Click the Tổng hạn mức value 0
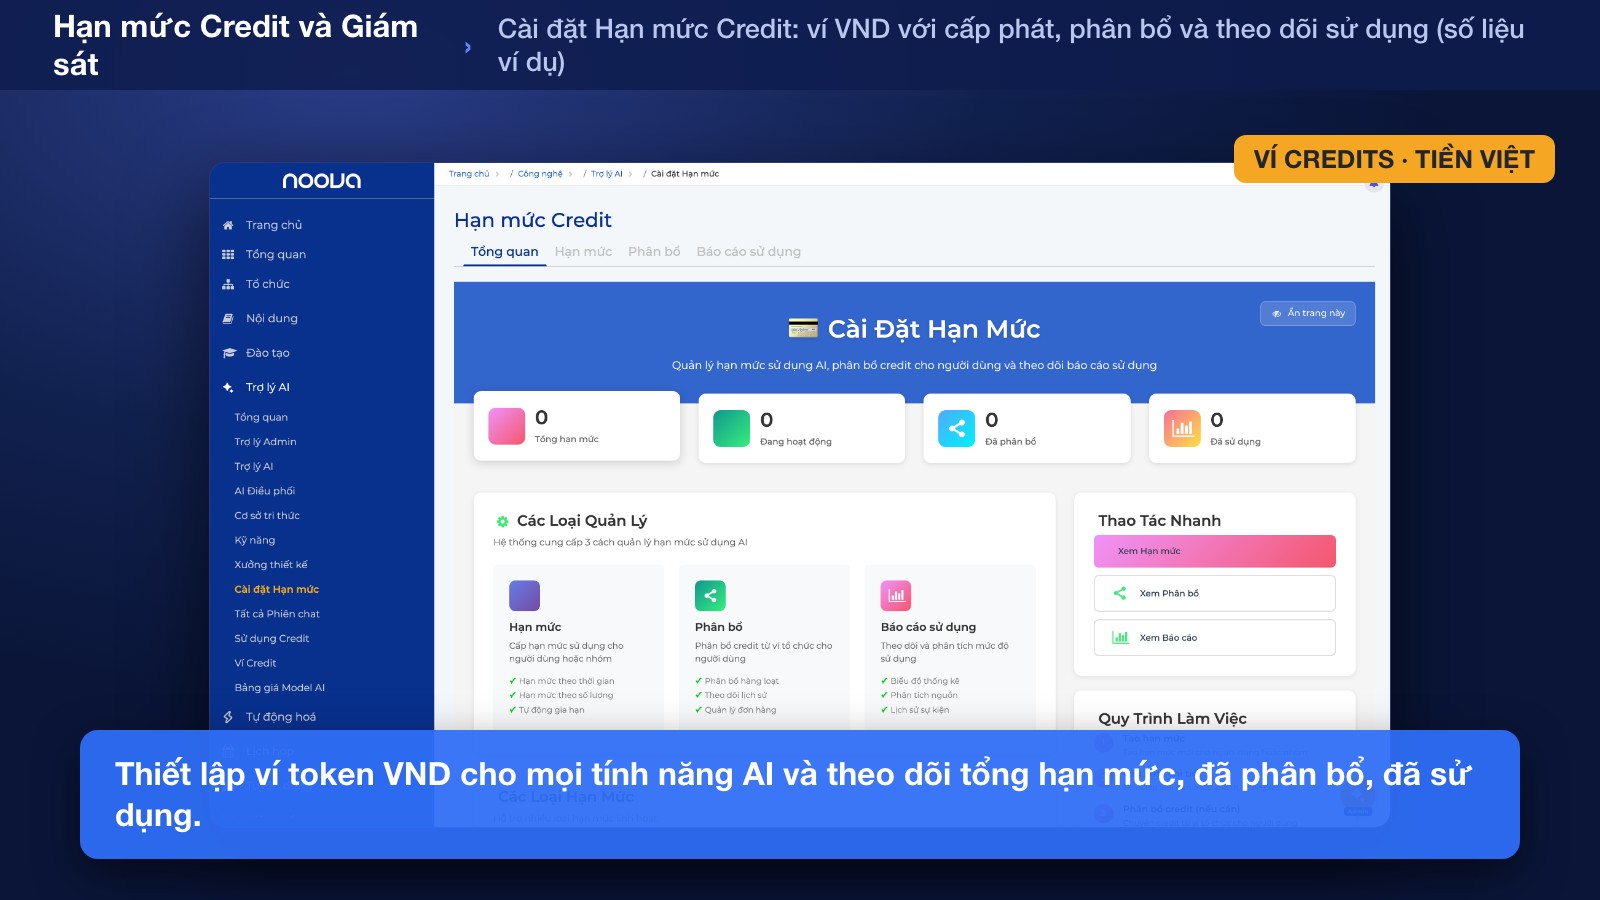Screen dimensions: 1600x900 click(541, 417)
